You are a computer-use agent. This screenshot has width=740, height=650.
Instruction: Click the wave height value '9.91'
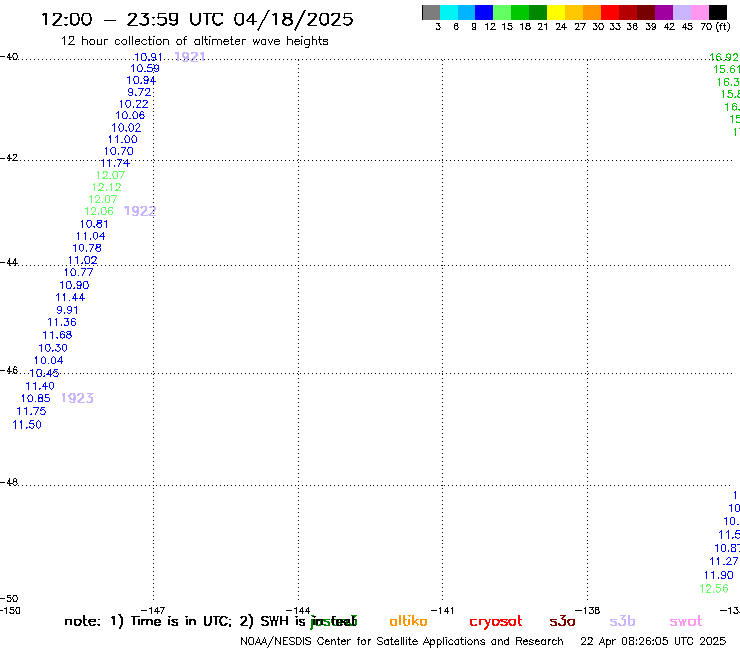point(67,310)
